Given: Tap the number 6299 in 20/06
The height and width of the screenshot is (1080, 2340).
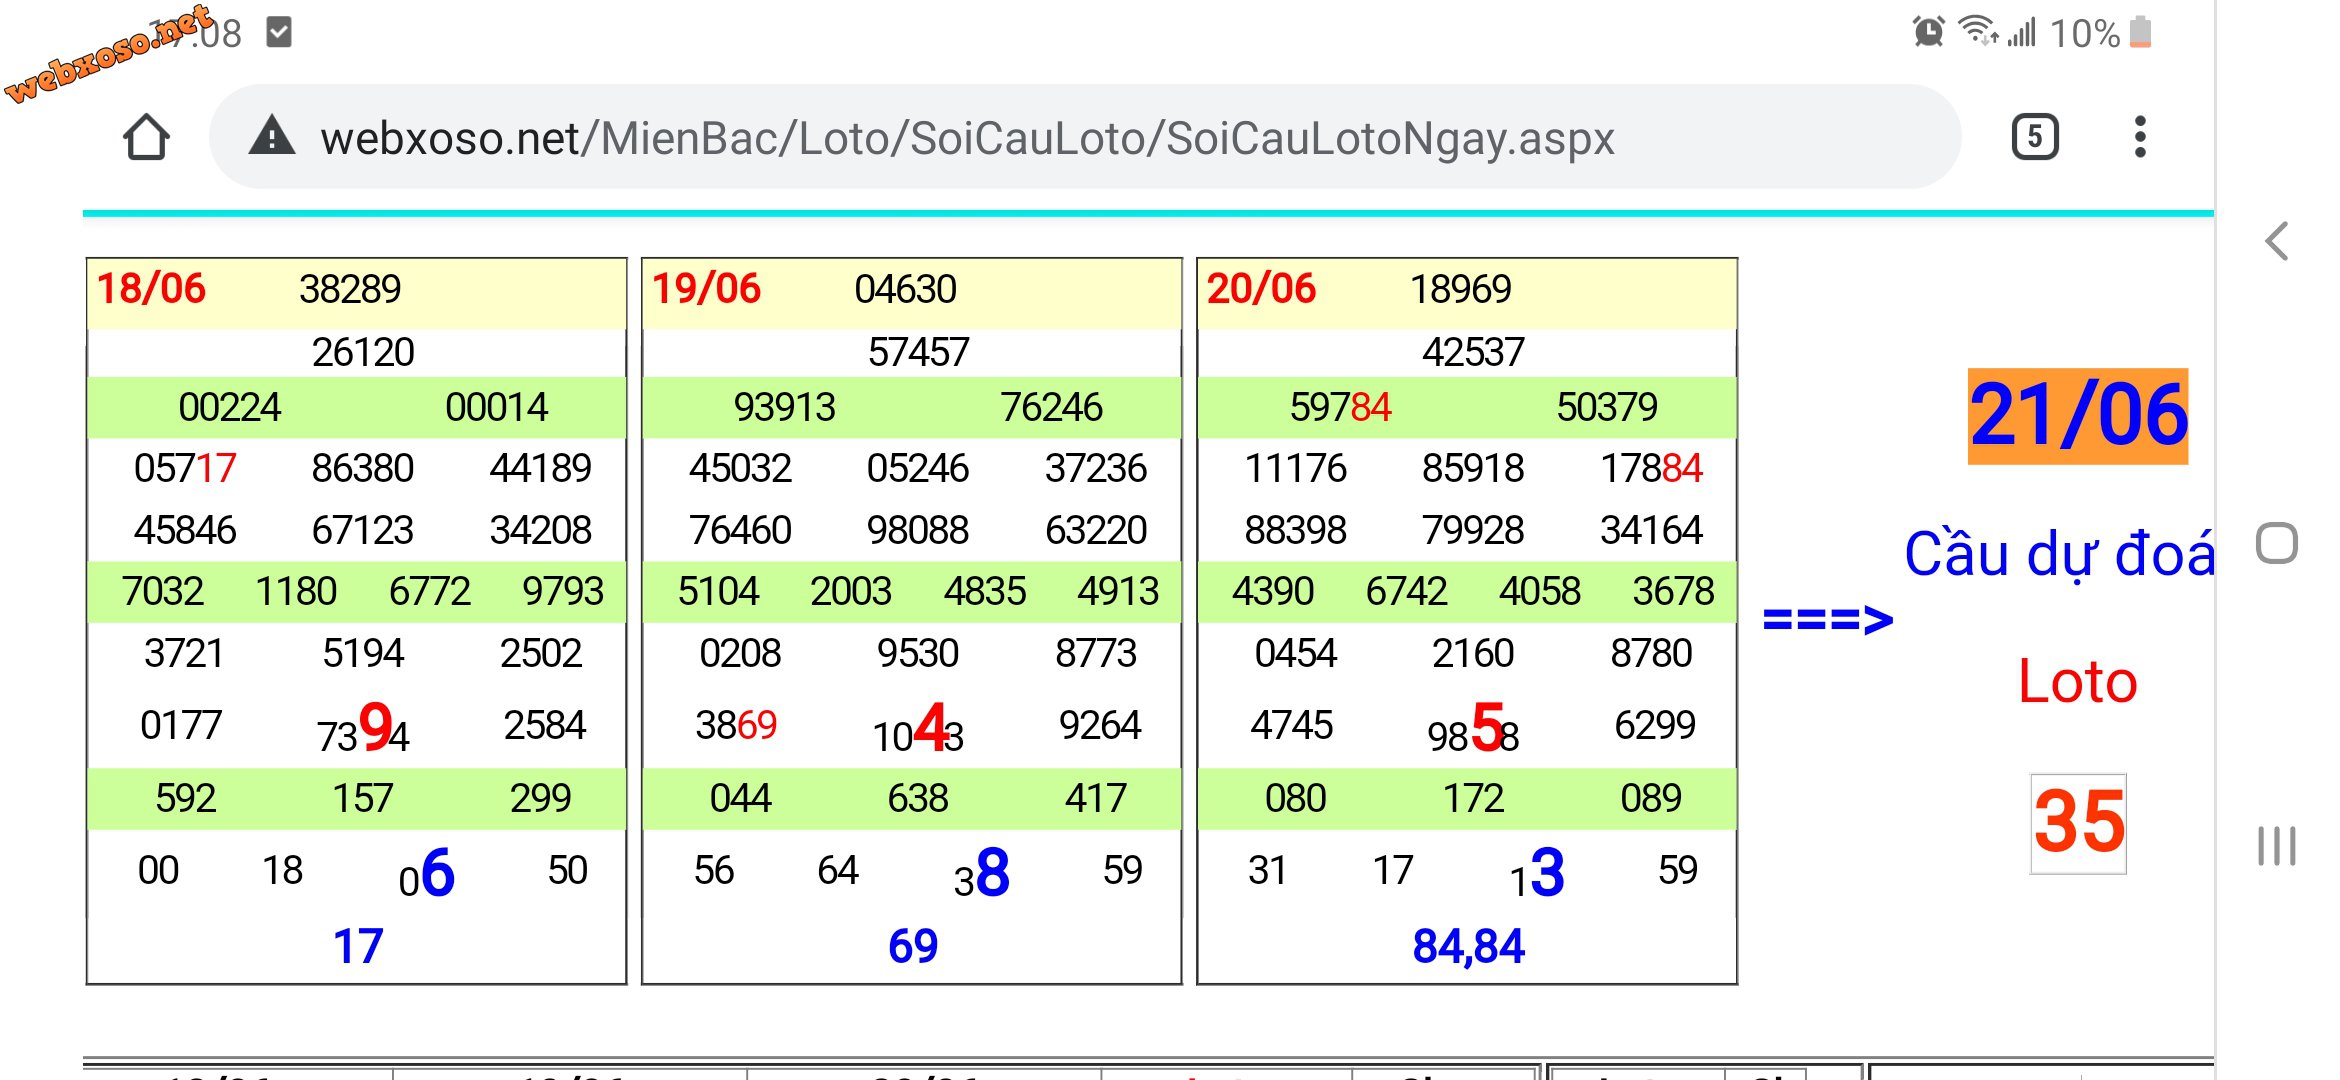Looking at the screenshot, I should (1655, 725).
